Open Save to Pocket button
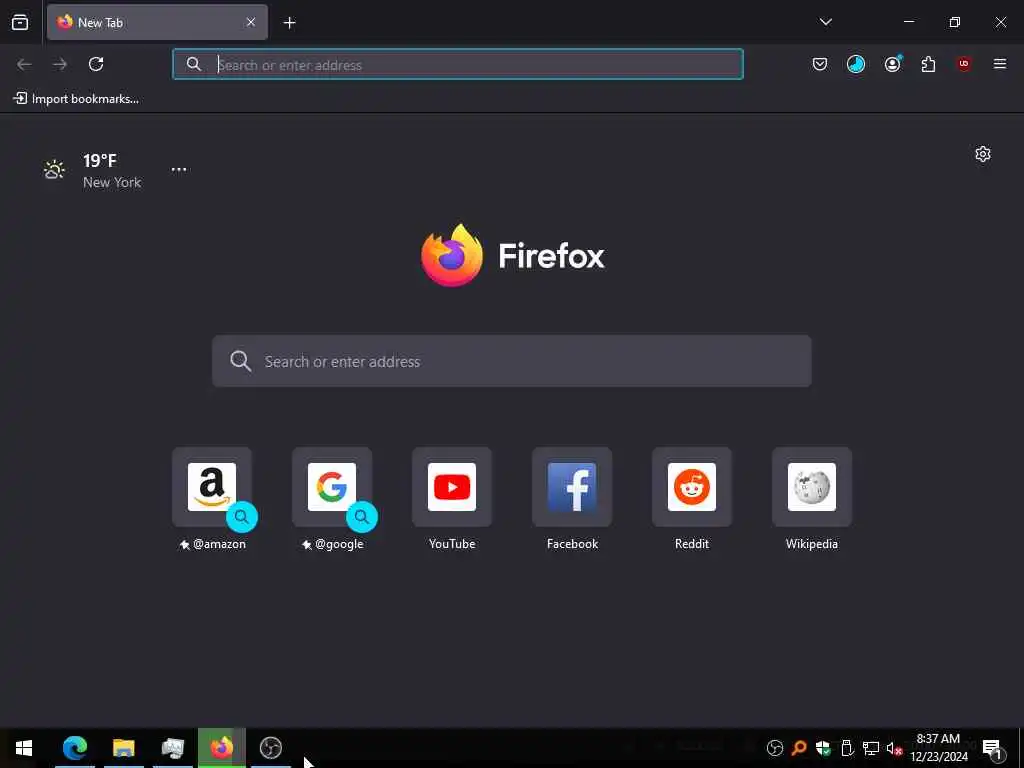The height and width of the screenshot is (768, 1024). [x=820, y=64]
